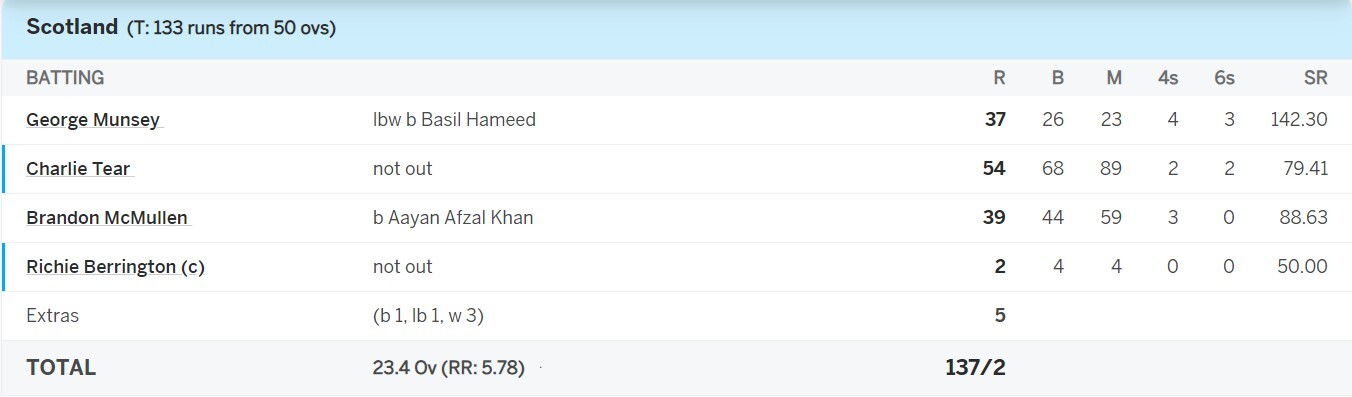Click the M minutes column header
Viewport: 1352px width, 397px height.
point(1114,78)
